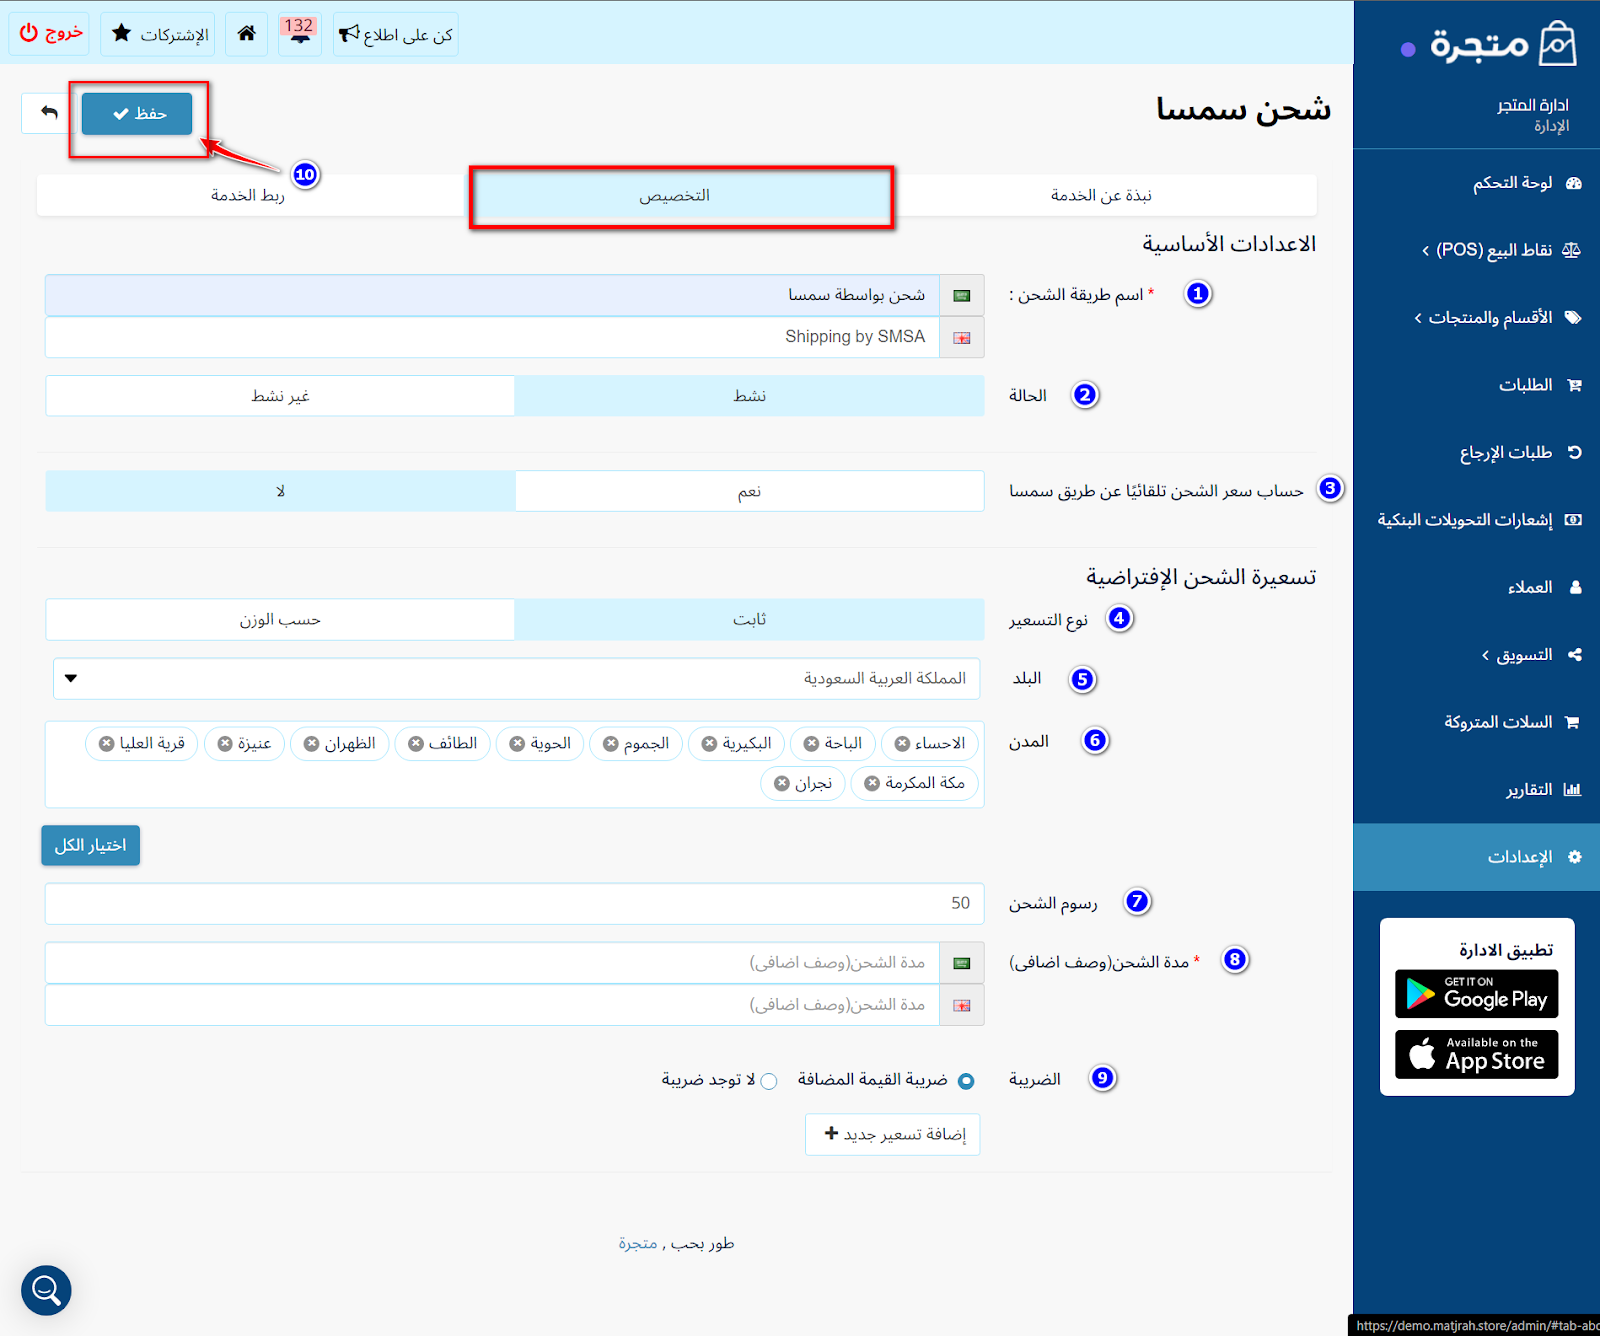Expand نقاط البيع (POS) sidebar menu
This screenshot has width=1600, height=1336.
pos(1501,250)
